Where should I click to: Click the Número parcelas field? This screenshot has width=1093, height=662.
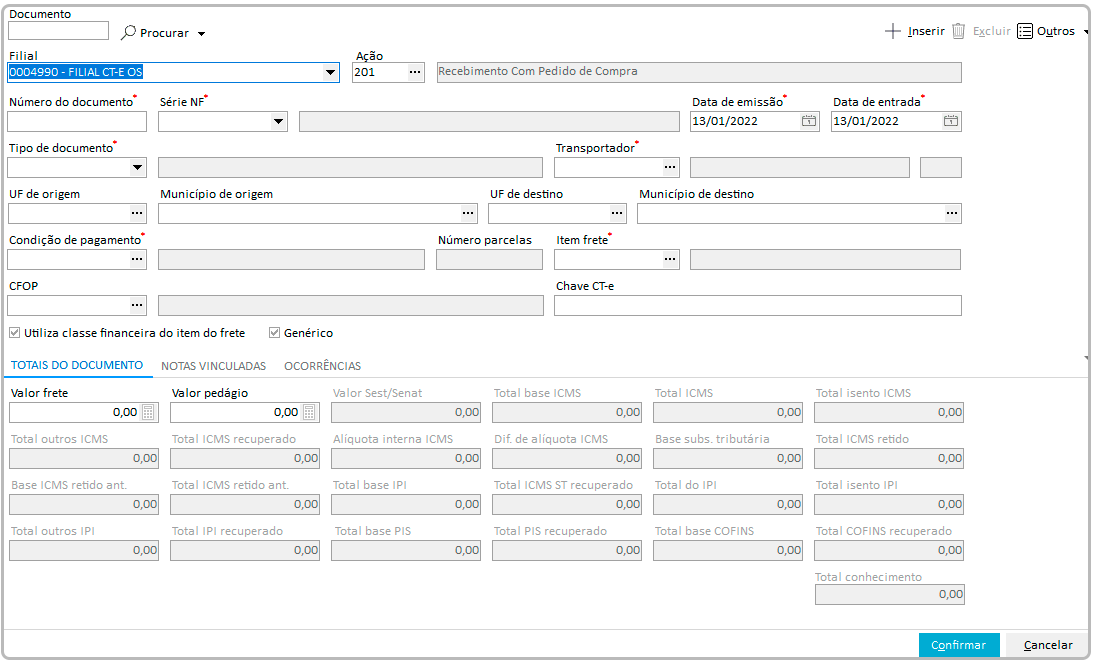pos(489,259)
